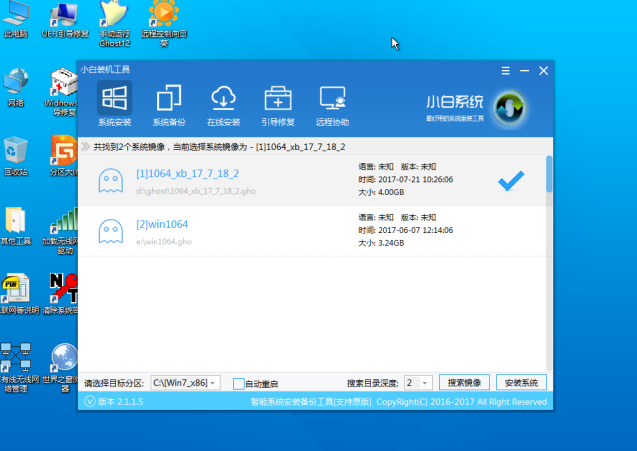Open the 此电脑 desktop icon
This screenshot has height=451, width=637.
(x=16, y=19)
